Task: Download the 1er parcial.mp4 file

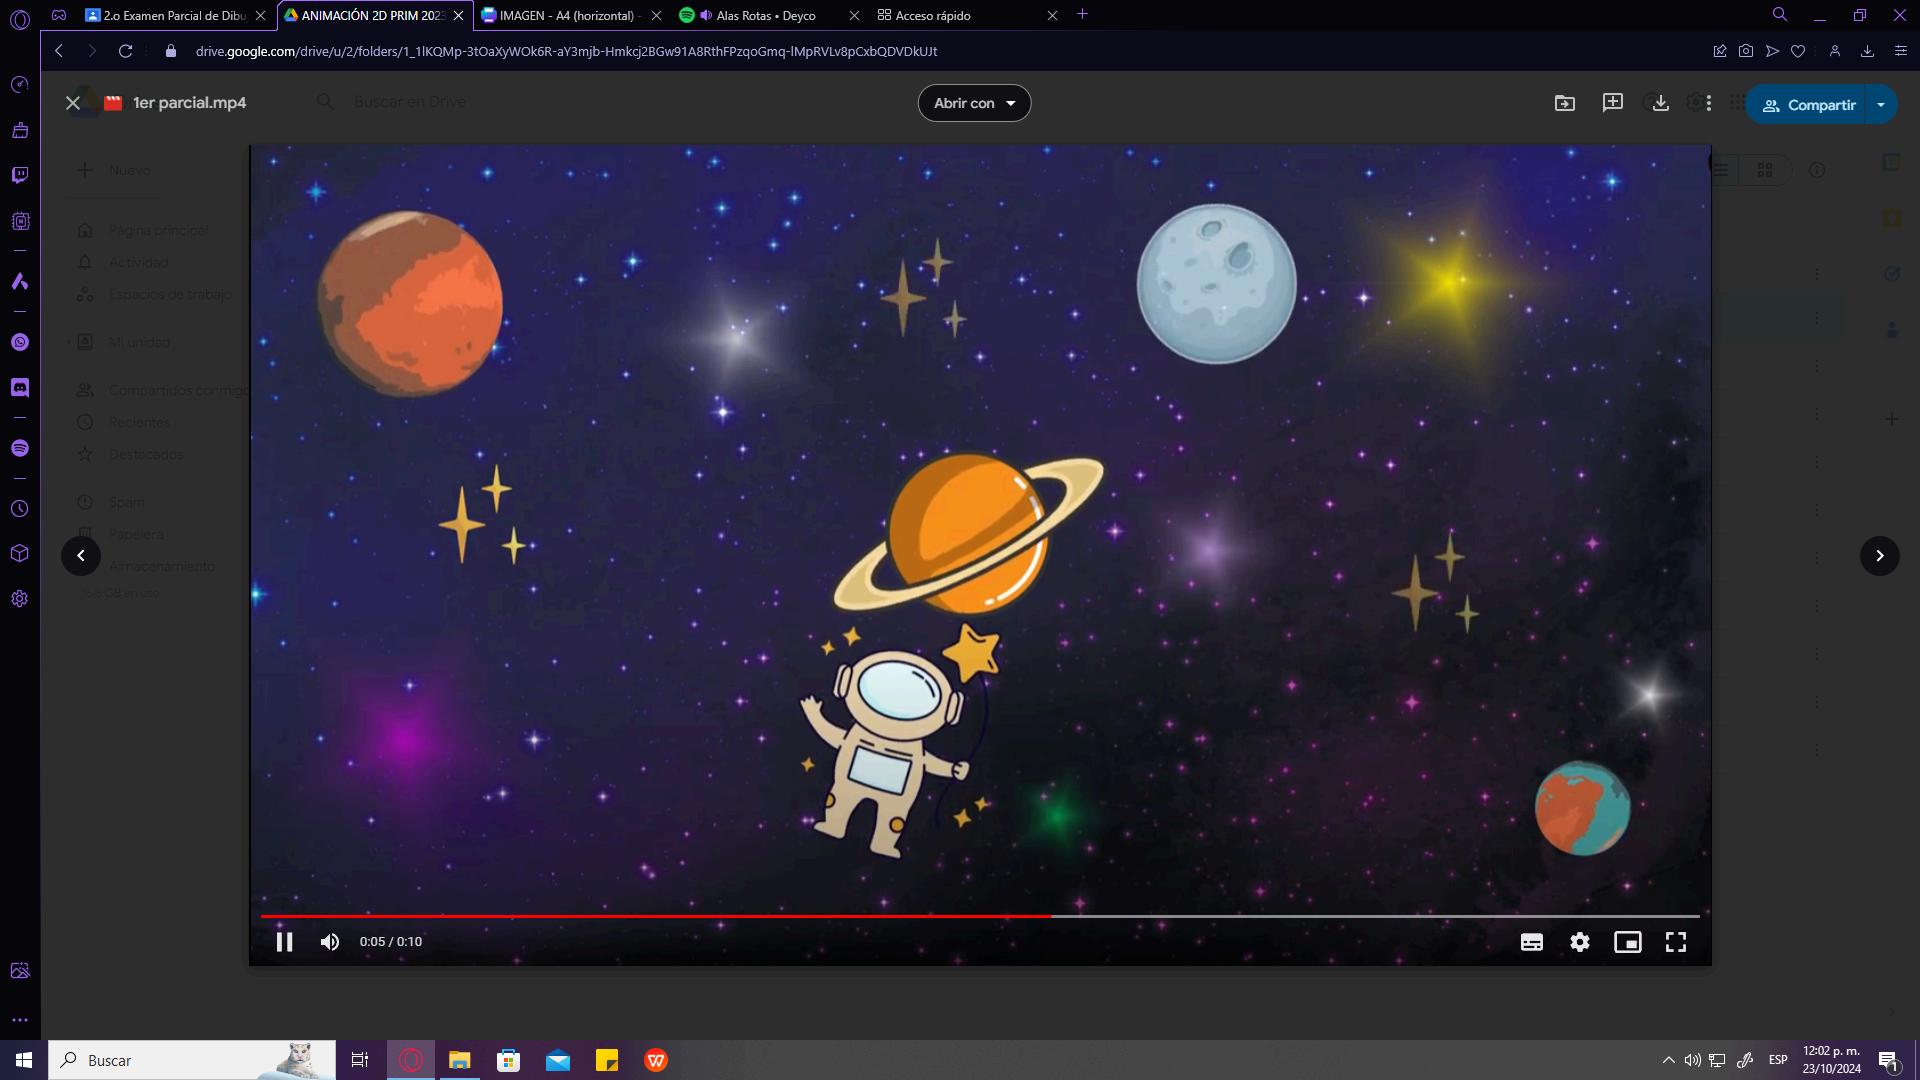Action: coord(1660,103)
